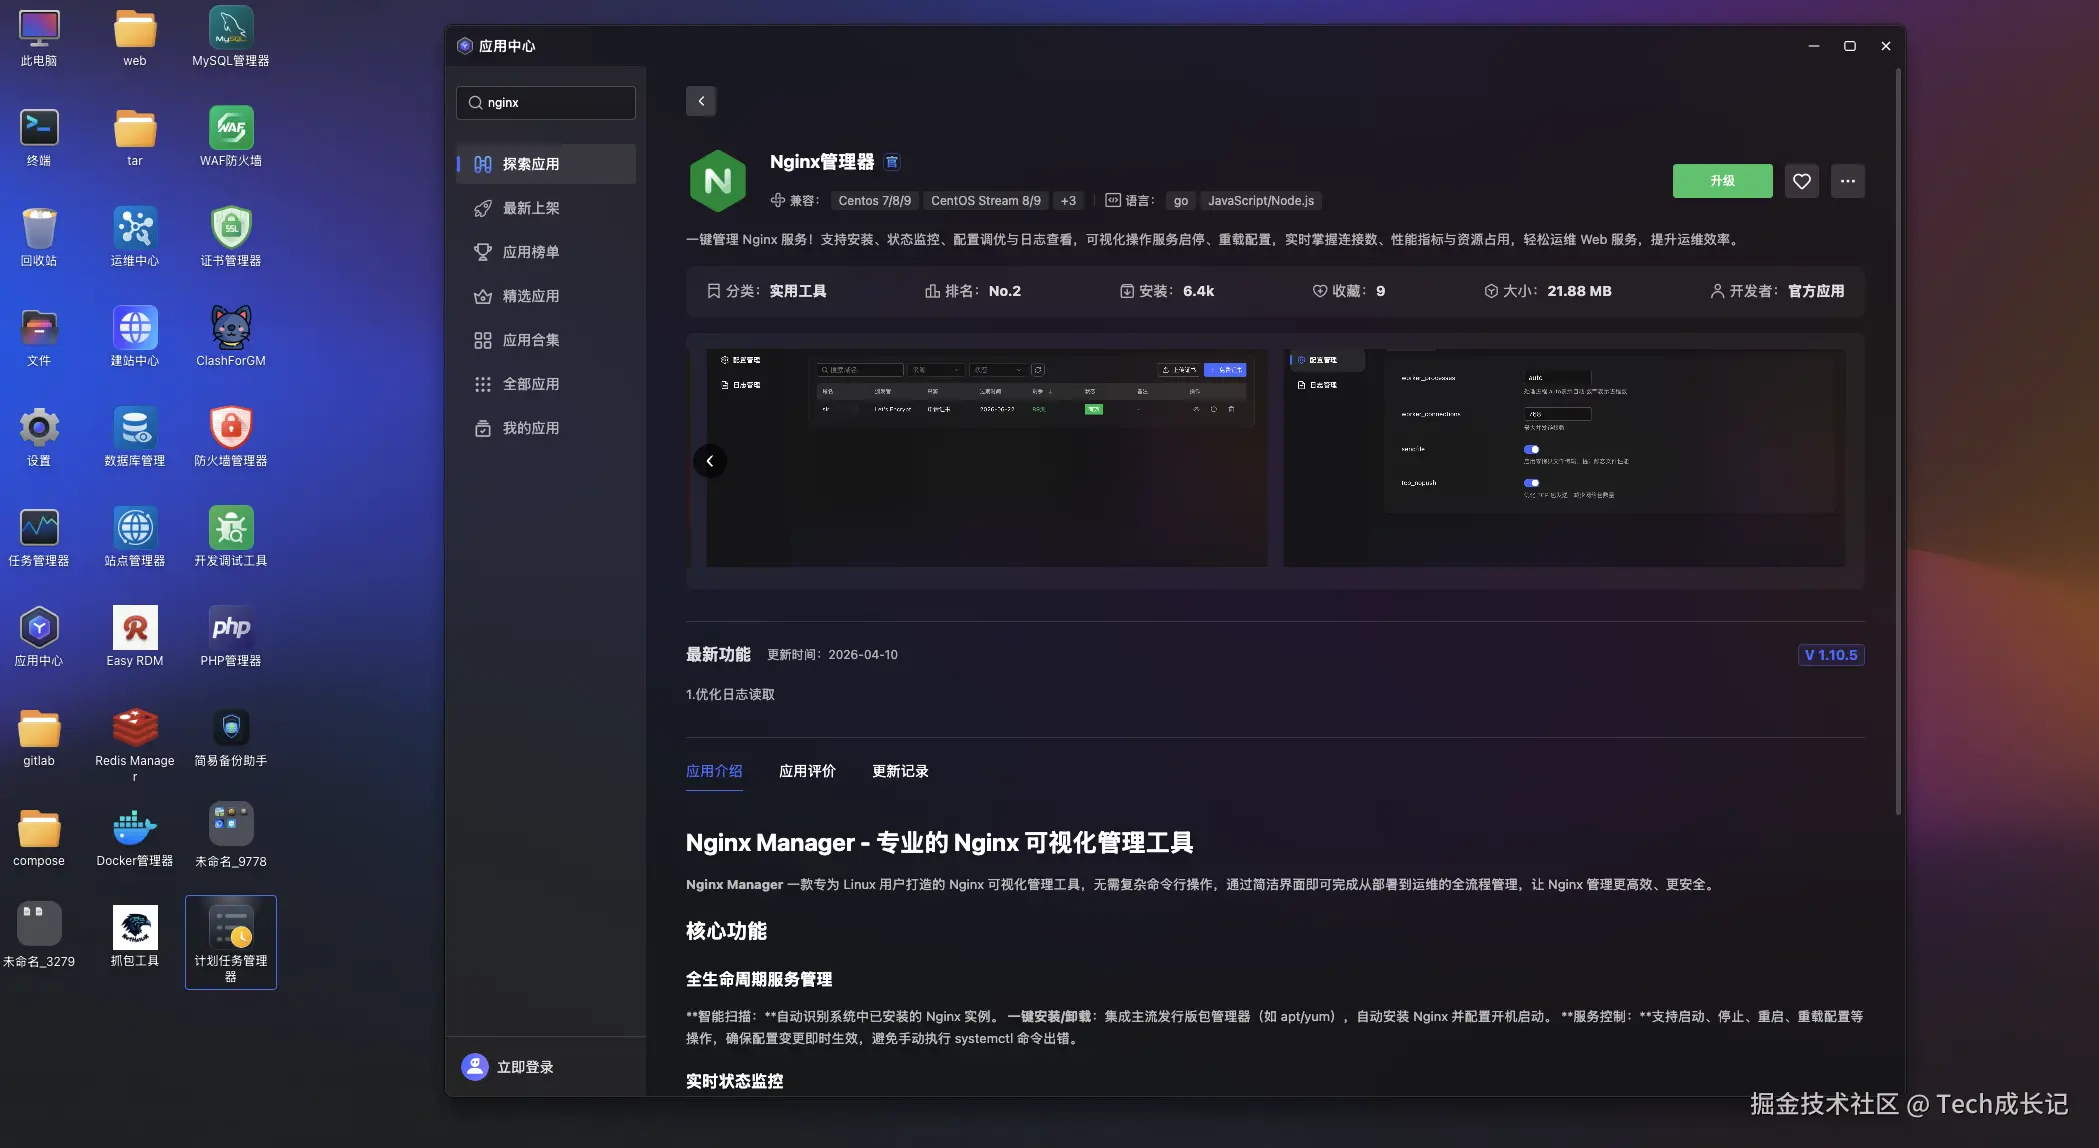Click the back arrow to return

(700, 101)
